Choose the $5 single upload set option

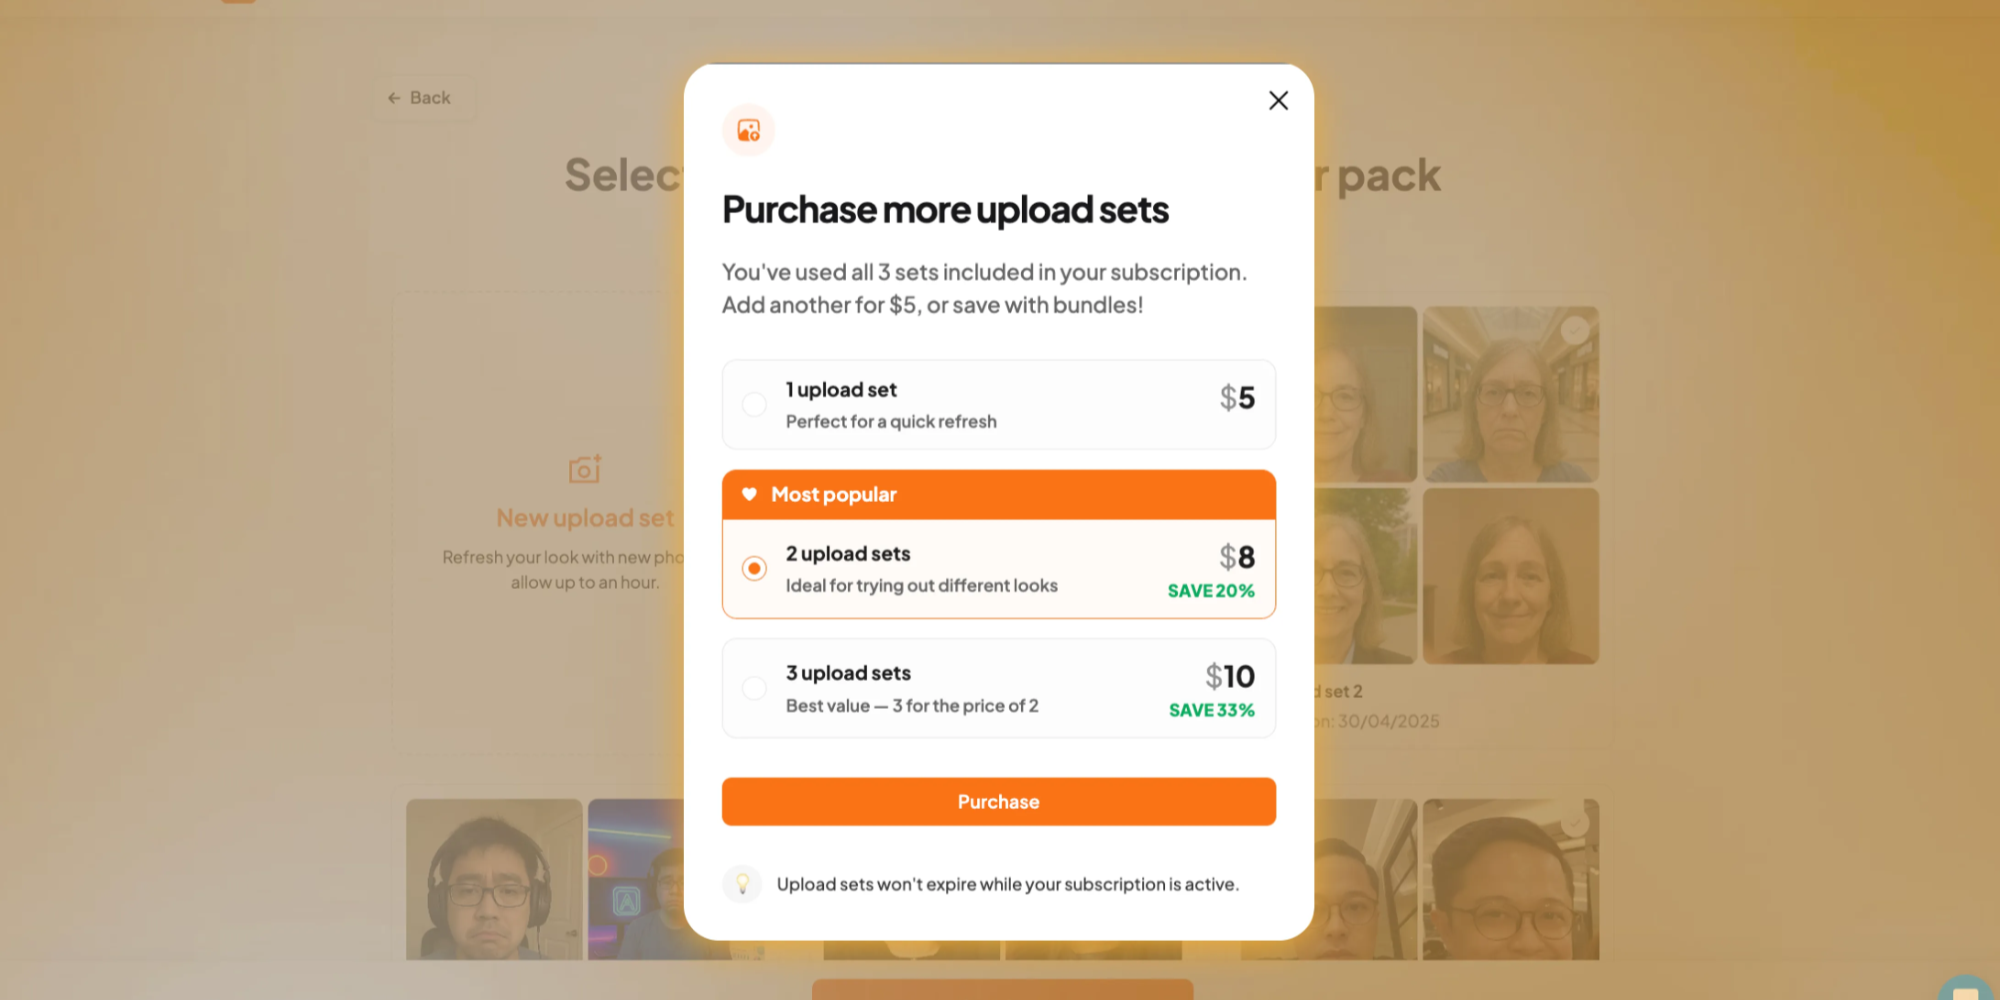999,404
